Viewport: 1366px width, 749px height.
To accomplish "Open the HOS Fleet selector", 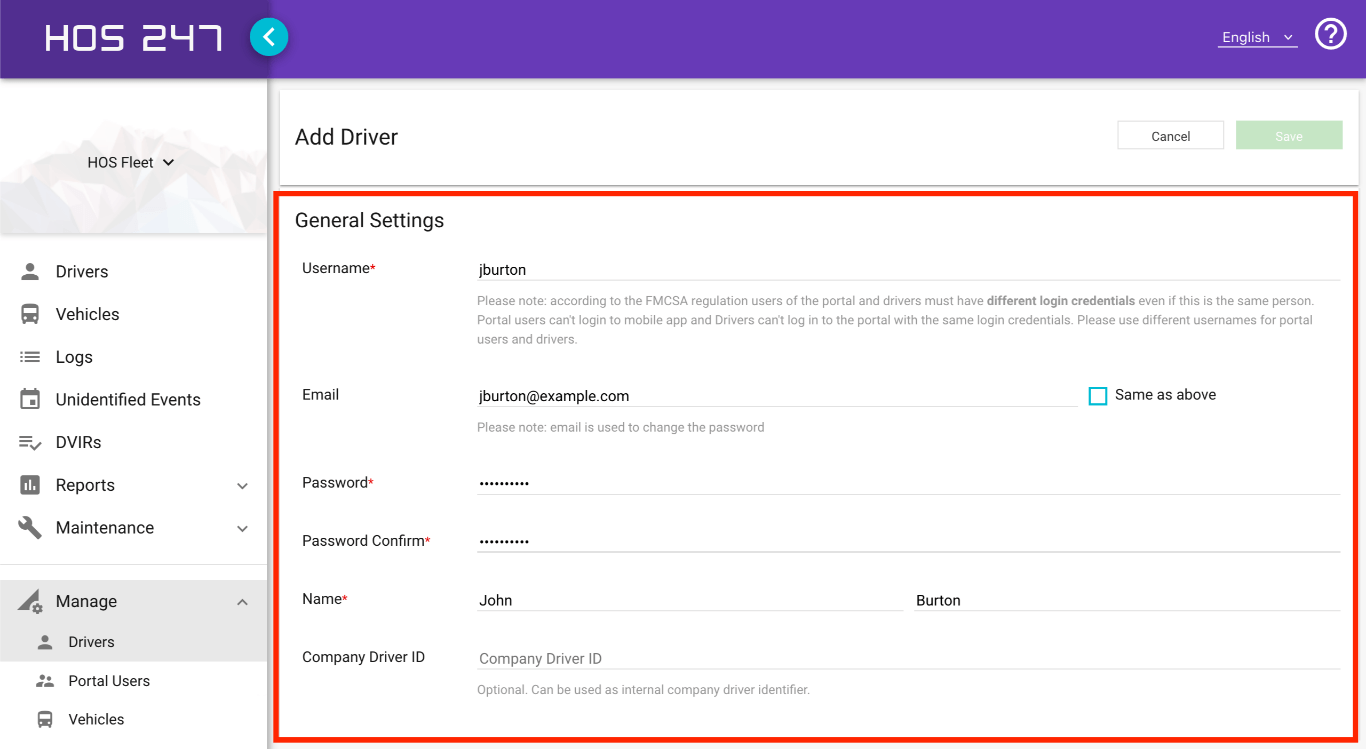I will pyautogui.click(x=130, y=161).
